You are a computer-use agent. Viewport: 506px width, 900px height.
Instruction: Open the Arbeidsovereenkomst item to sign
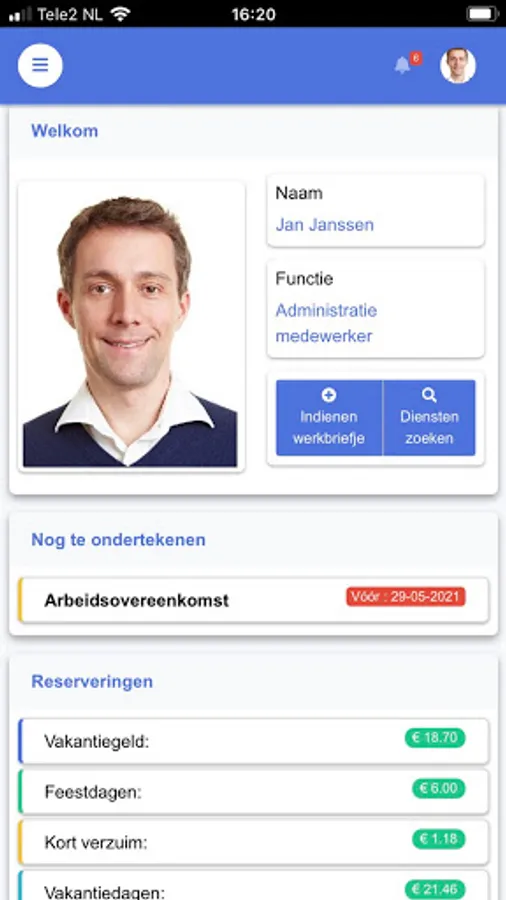click(x=254, y=600)
